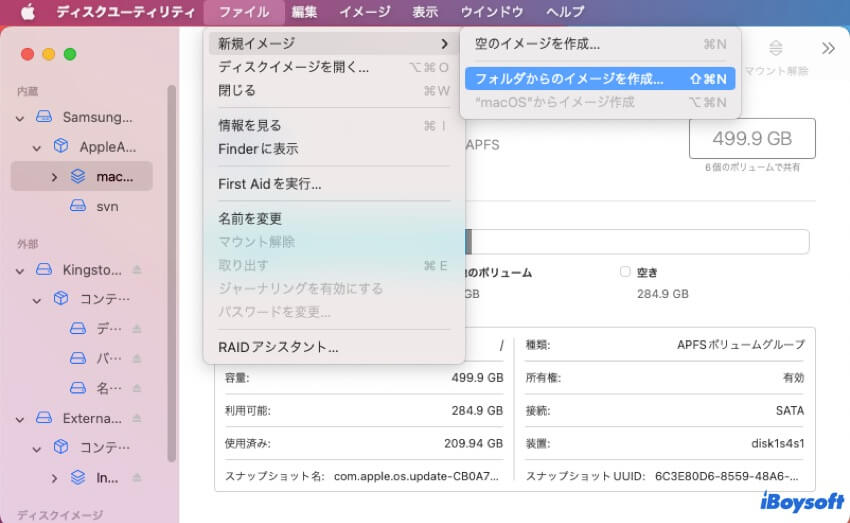Click the sidebar vertical scrollbar
Image resolution: width=850 pixels, height=523 pixels.
(x=171, y=274)
